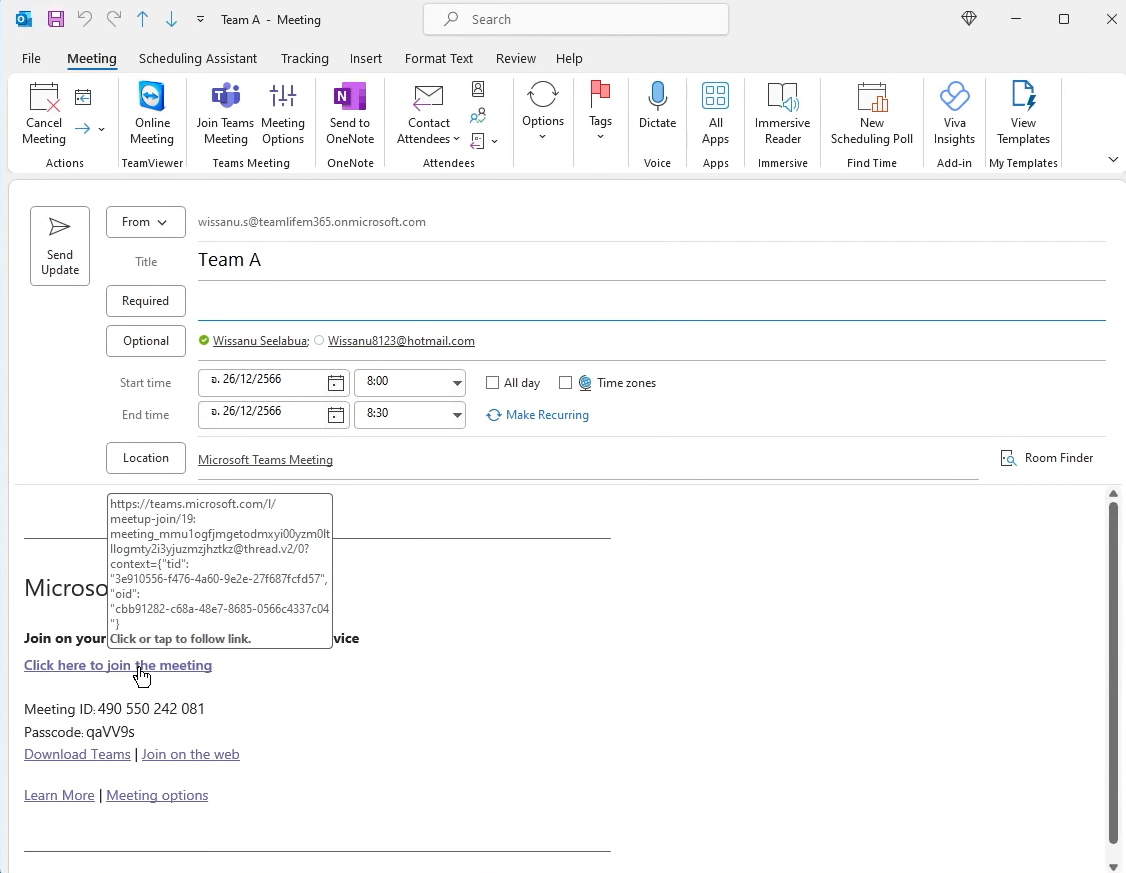Screen dimensions: 1126x873
Task: Select the Meeting ribbon tab
Action: pyautogui.click(x=92, y=58)
